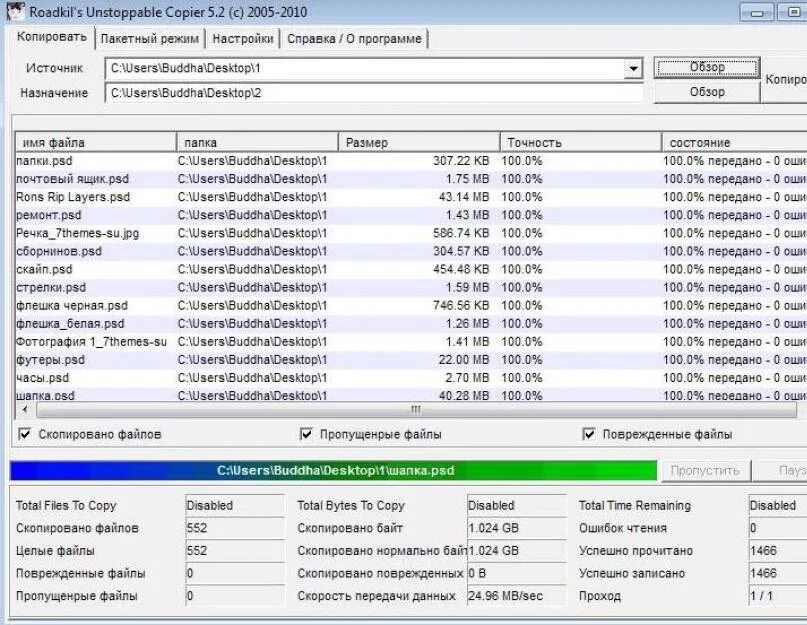This screenshot has width=807, height=625.
Task: Select the Rons Rip Layers.psd row
Action: click(x=411, y=197)
